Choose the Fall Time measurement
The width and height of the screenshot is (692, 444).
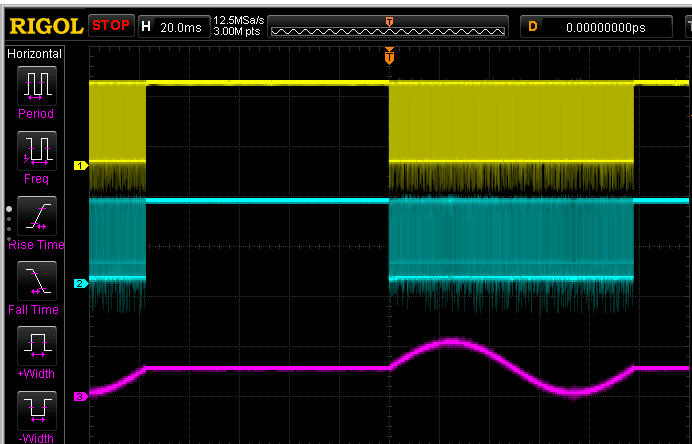point(37,281)
